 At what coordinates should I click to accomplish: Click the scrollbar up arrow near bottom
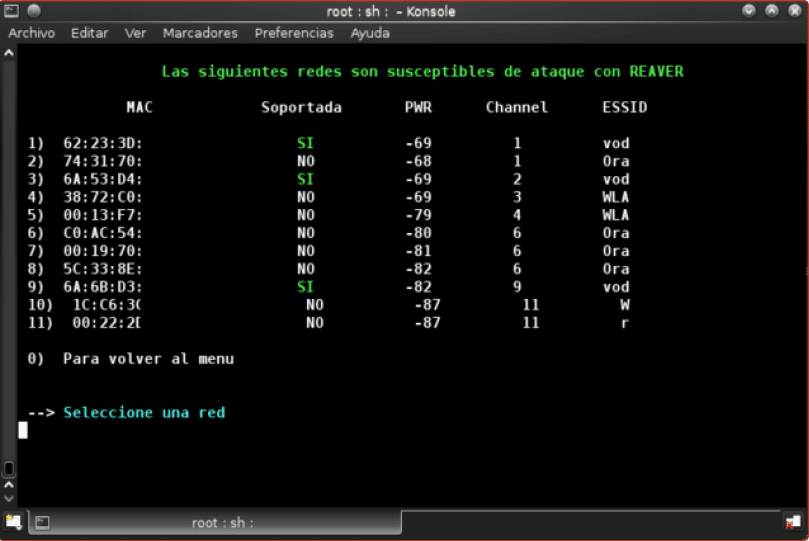[x=9, y=485]
